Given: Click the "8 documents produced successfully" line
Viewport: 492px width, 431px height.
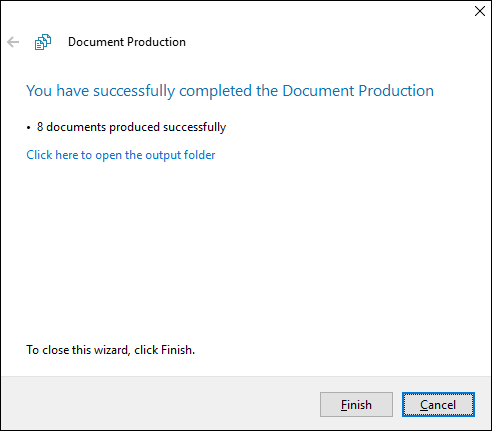Looking at the screenshot, I should point(131,127).
